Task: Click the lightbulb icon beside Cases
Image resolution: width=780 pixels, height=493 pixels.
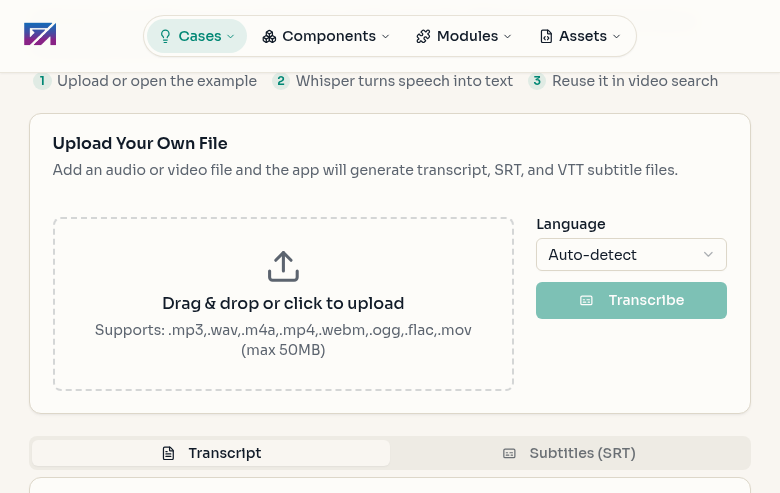Action: [x=166, y=36]
